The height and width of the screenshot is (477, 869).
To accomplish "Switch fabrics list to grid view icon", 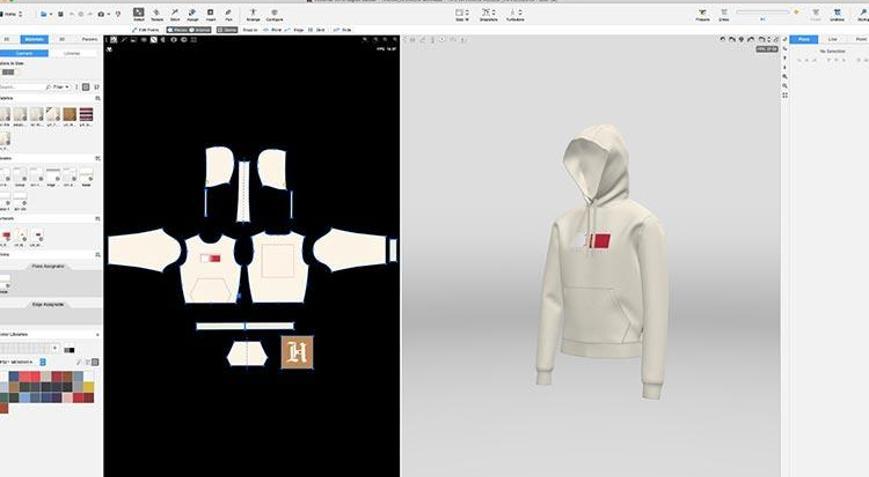I will coord(86,87).
